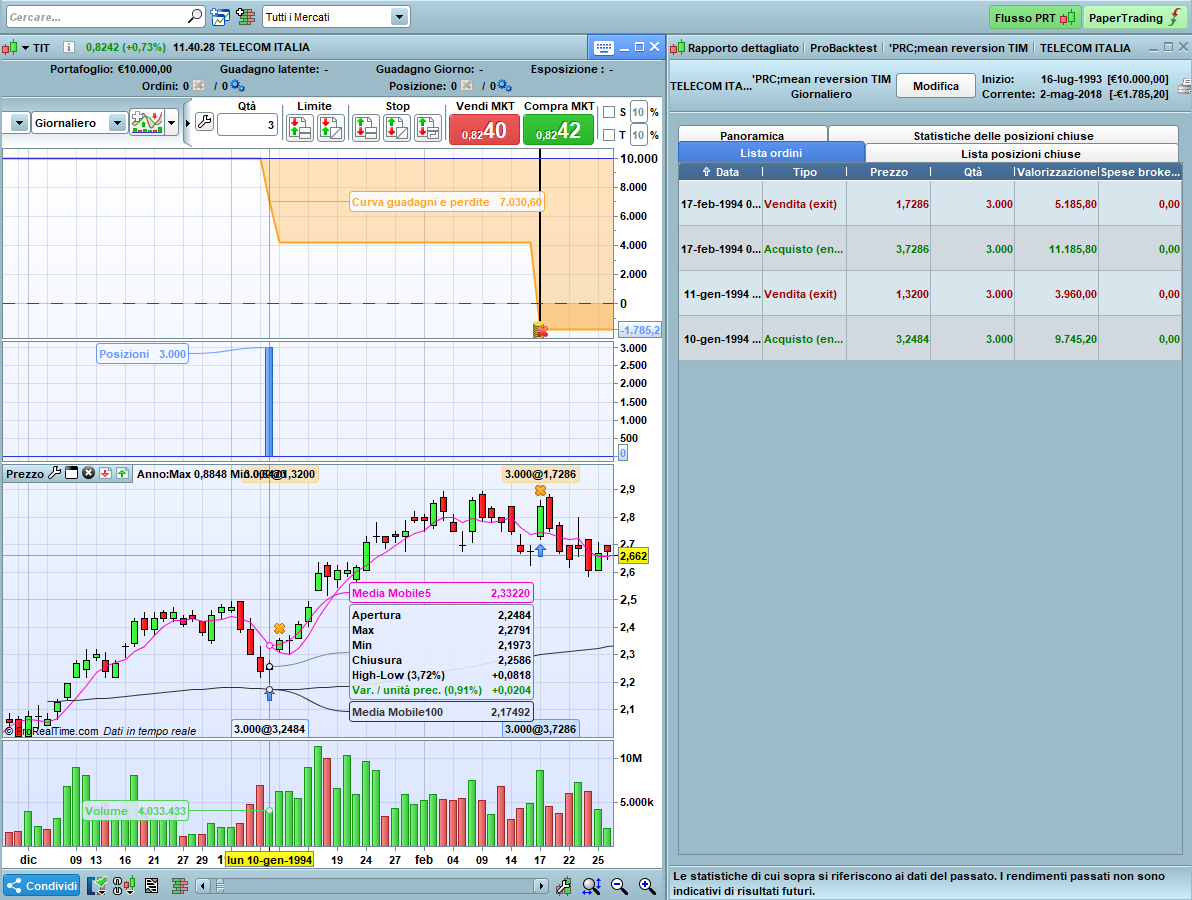Viewport: 1192px width, 900px height.
Task: Zoom in chart magnifier icon
Action: click(x=647, y=886)
